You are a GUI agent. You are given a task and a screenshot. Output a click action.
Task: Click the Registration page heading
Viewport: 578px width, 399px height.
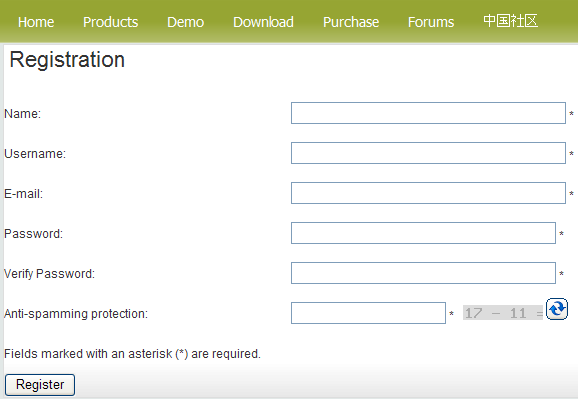(x=67, y=59)
